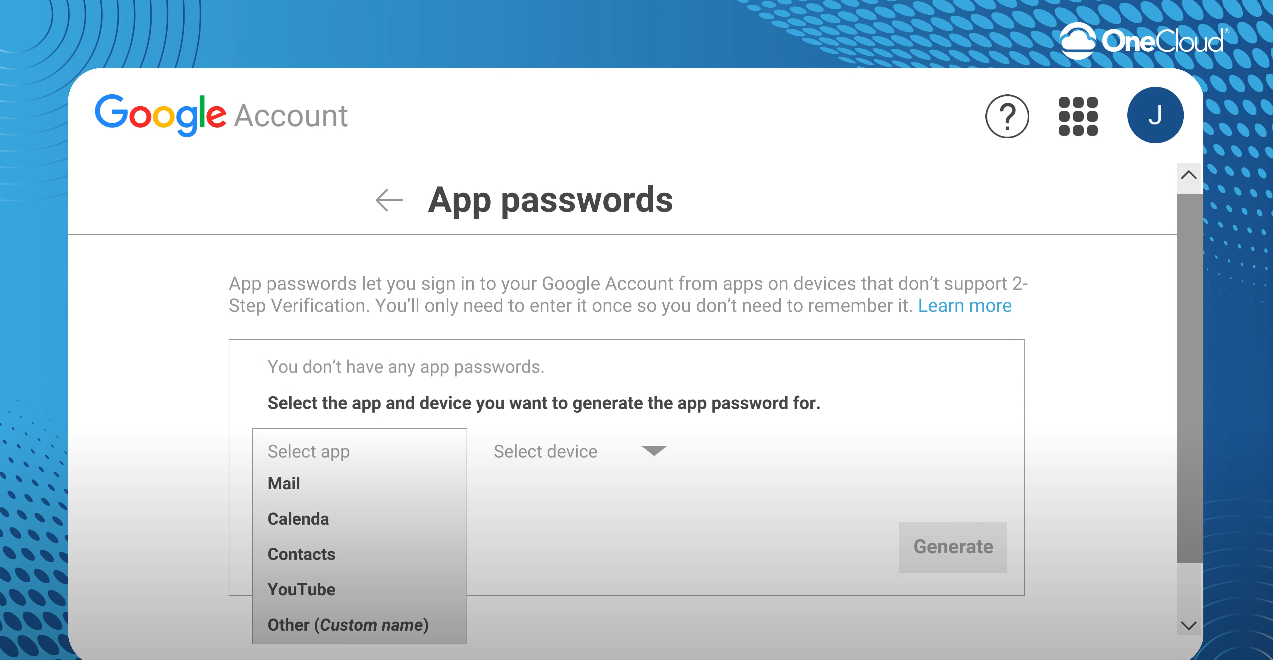Click the Google Account logo

click(x=221, y=115)
